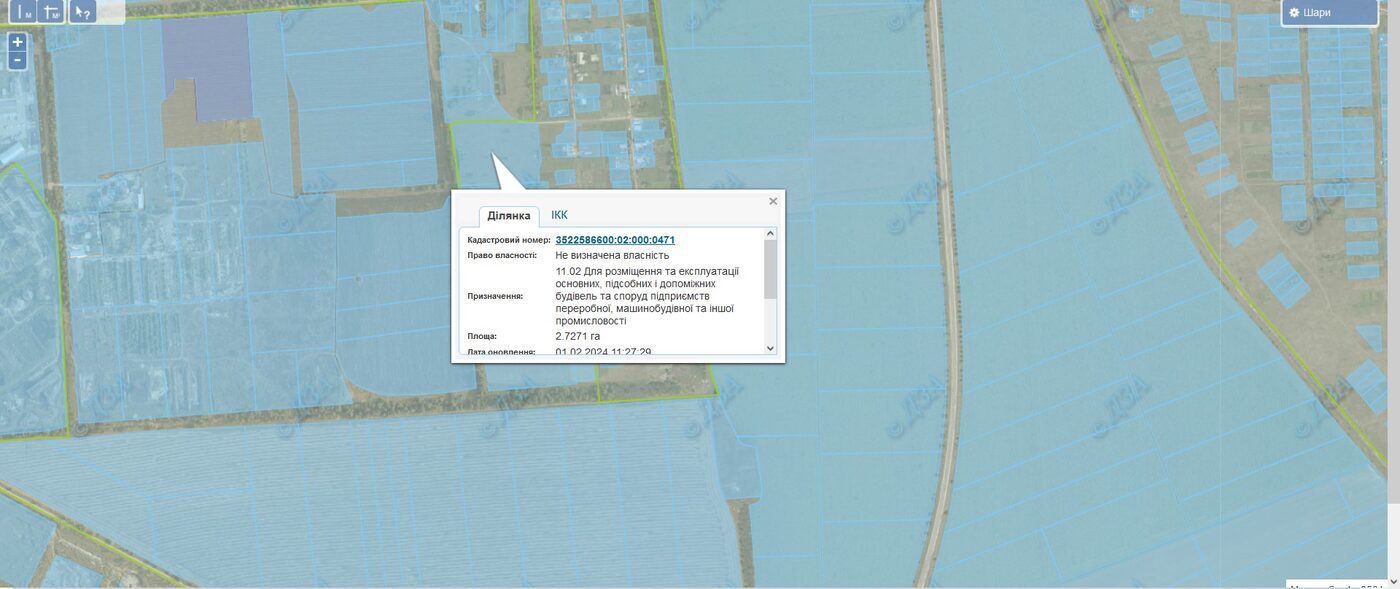Switch to the Ділянка tab
1400x589 pixels.
[509, 216]
